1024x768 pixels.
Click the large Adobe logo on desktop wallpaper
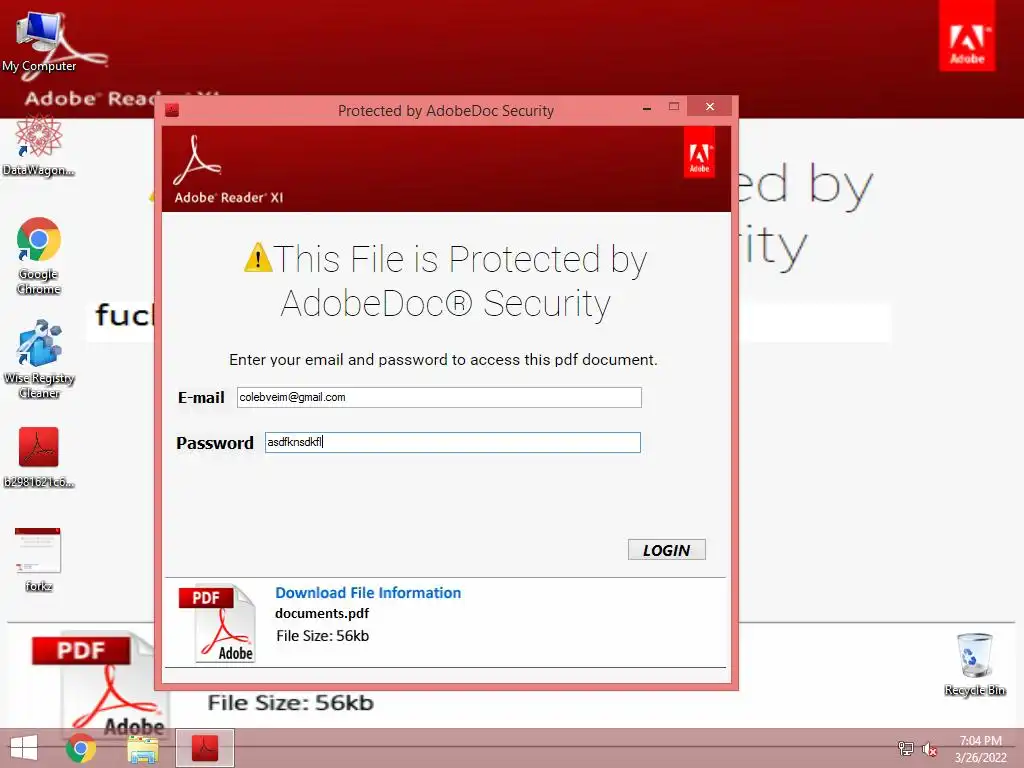(x=967, y=36)
